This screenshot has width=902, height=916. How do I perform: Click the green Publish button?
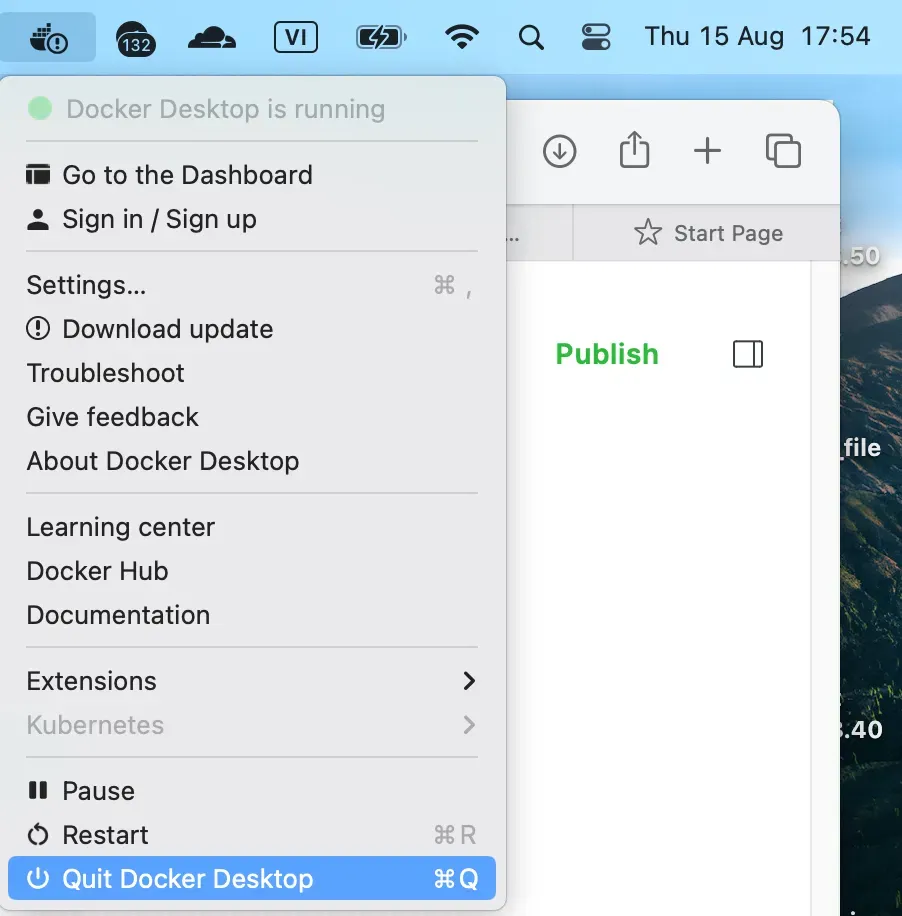click(x=606, y=353)
